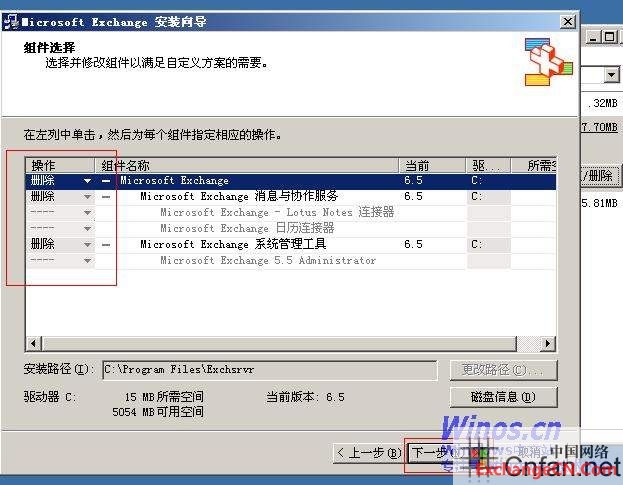Open action dropdown for Microsoft Exchange row
Screen dimensions: 623x485
point(87,181)
